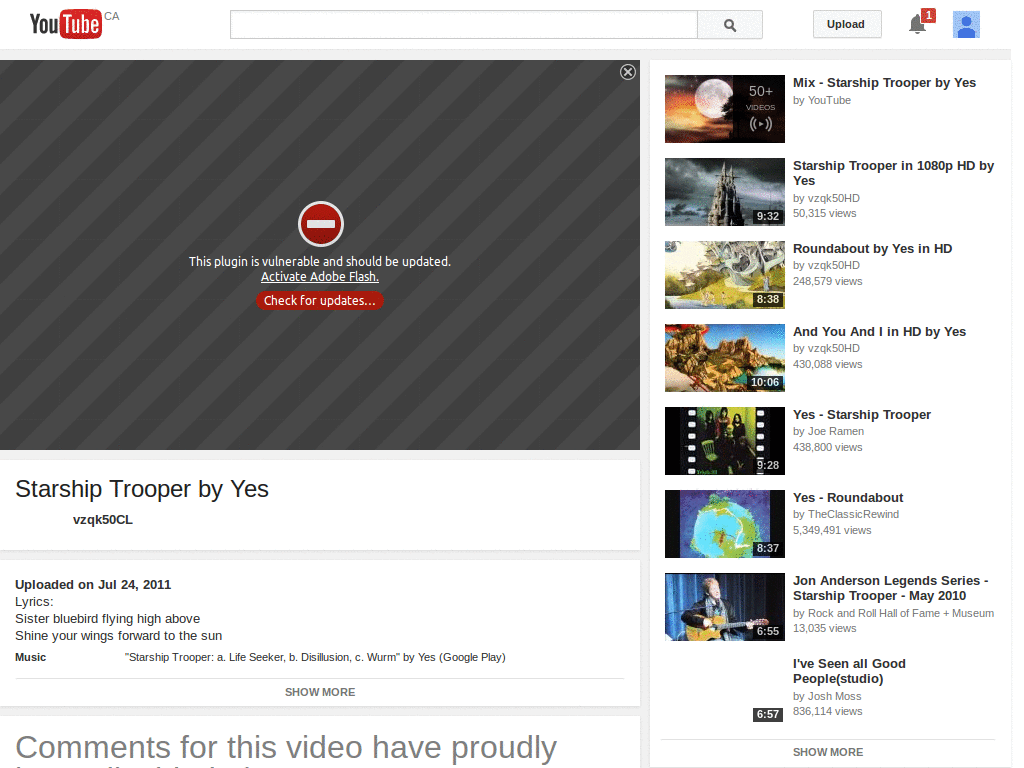Open Mix - Starship Trooper by Yes thumbnail

[x=725, y=109]
